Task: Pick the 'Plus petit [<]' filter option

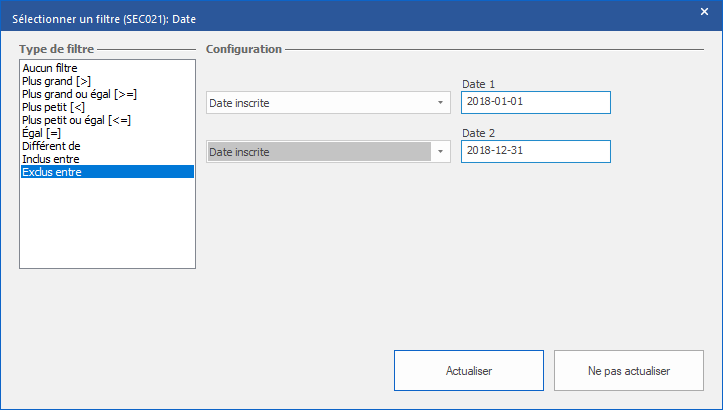Action: click(55, 107)
